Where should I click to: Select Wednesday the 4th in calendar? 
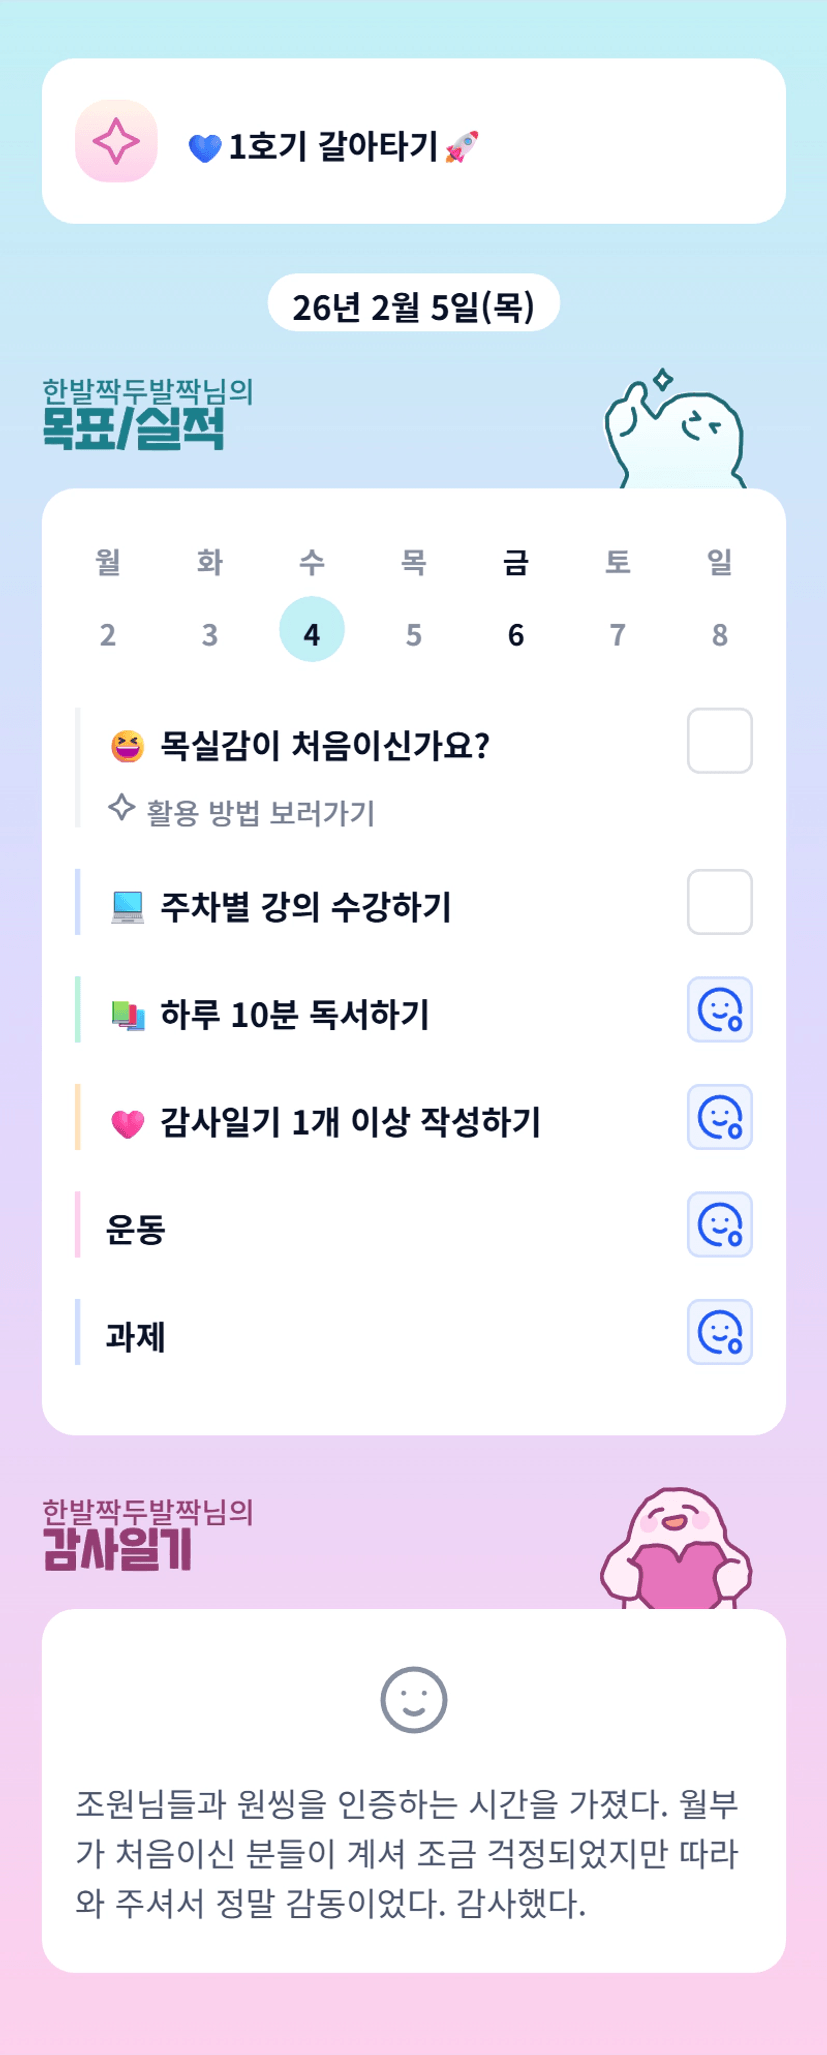[x=312, y=631]
